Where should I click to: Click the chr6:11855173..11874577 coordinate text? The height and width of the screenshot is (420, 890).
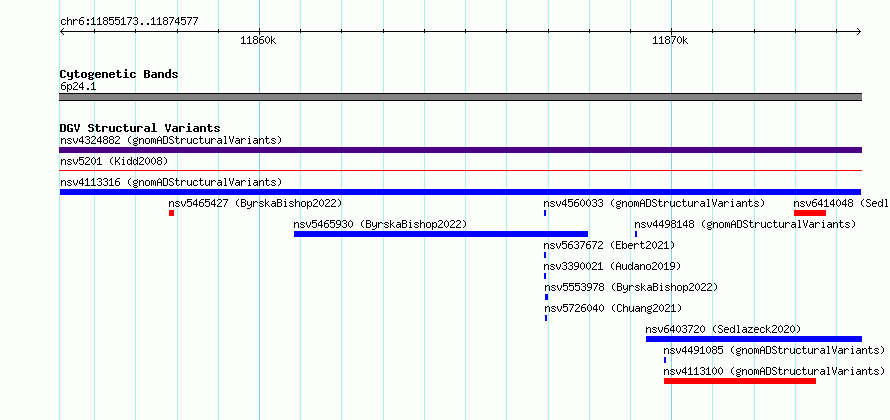(129, 22)
